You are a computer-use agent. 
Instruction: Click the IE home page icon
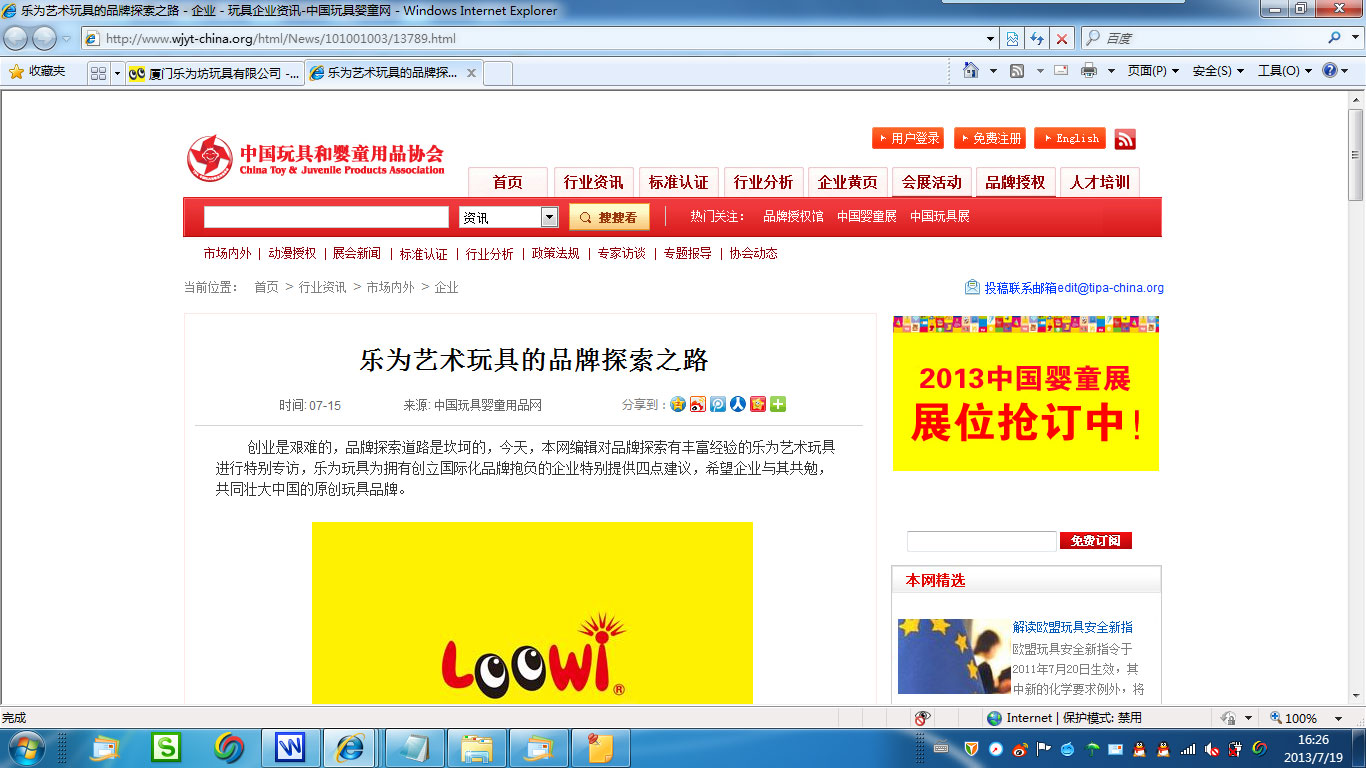[970, 70]
